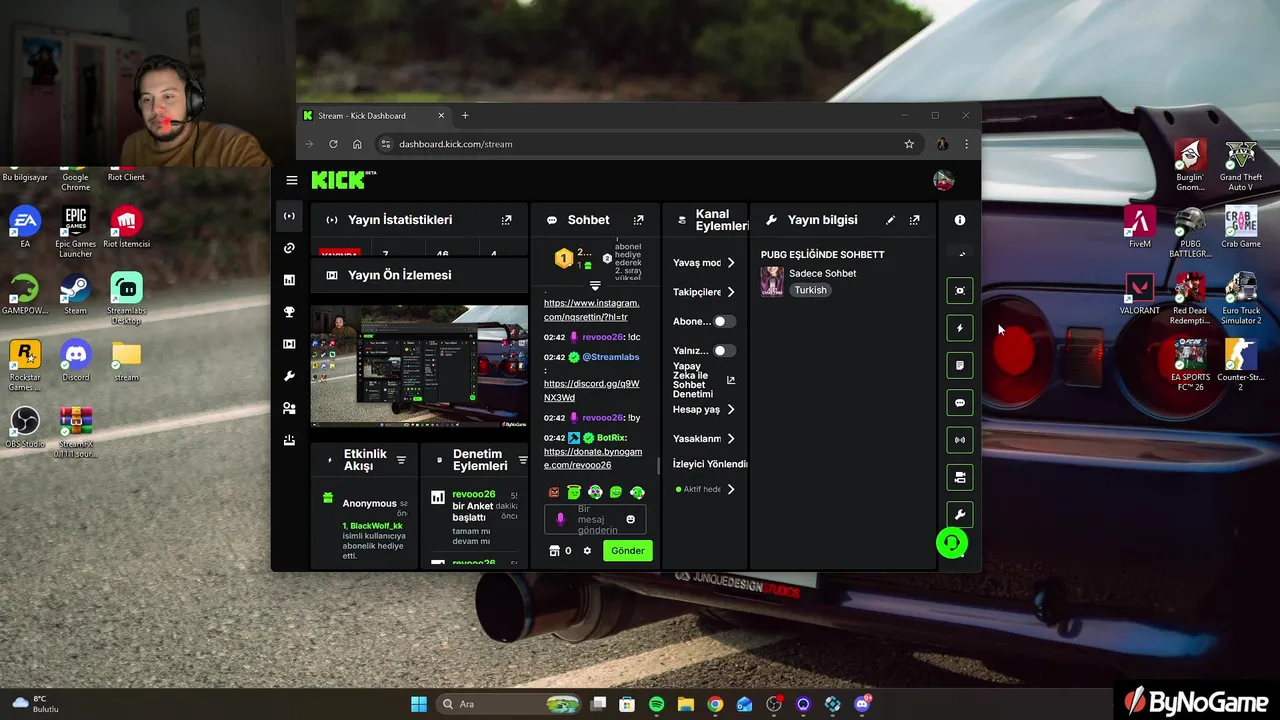Open a new Chrome tab
This screenshot has height=720, width=1280.
tap(465, 115)
